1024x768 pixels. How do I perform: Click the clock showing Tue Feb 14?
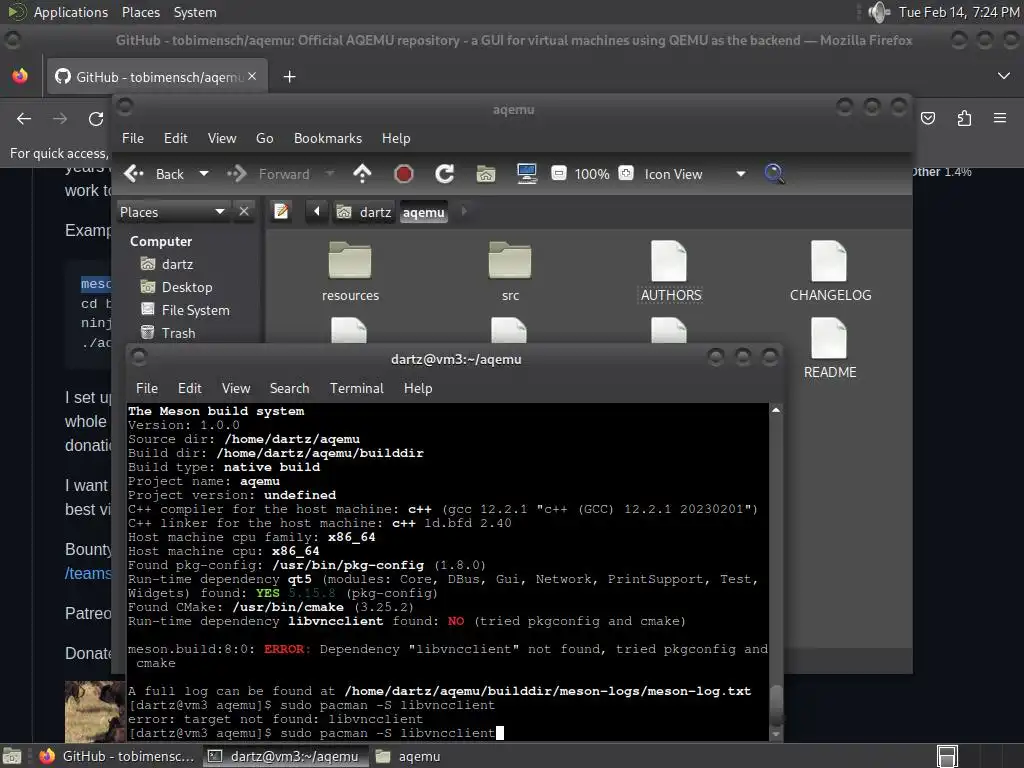click(957, 12)
